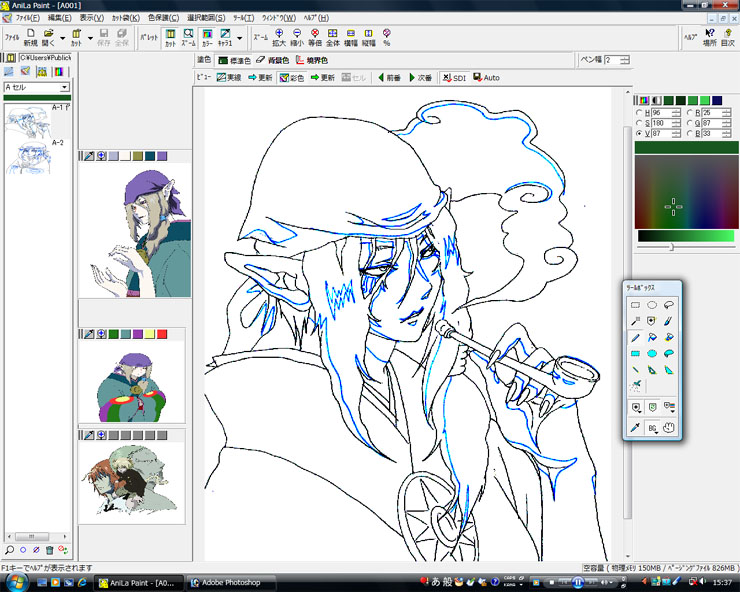Toggle the カット palette icon
740x592 pixels.
(170, 37)
